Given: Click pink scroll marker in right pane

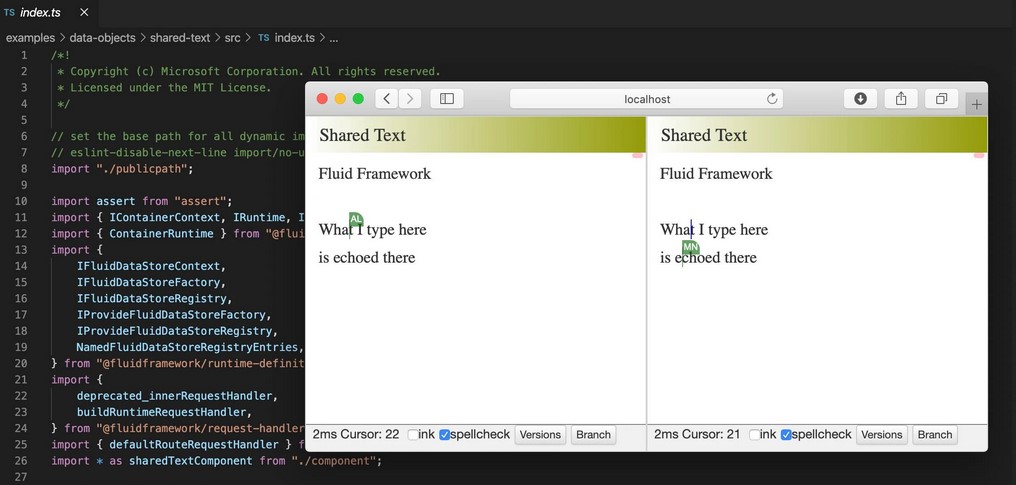Looking at the screenshot, I should coord(979,155).
